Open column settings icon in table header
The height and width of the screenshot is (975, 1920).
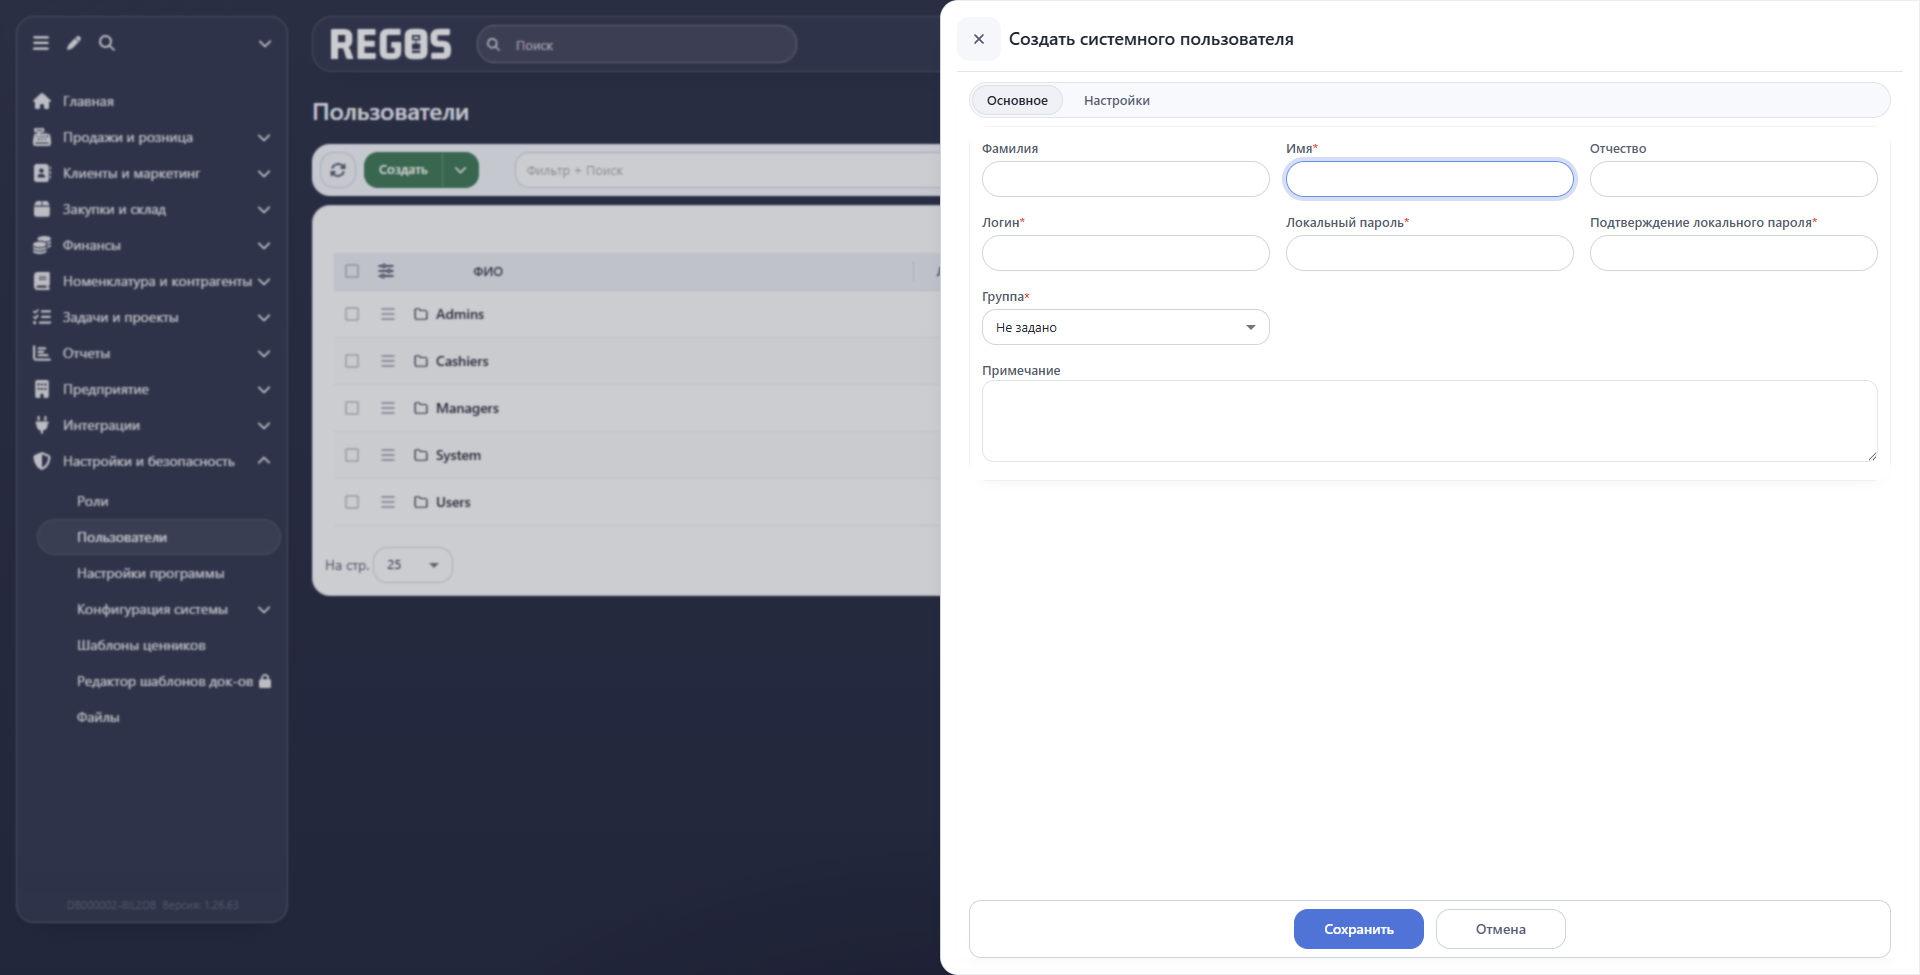coord(386,271)
